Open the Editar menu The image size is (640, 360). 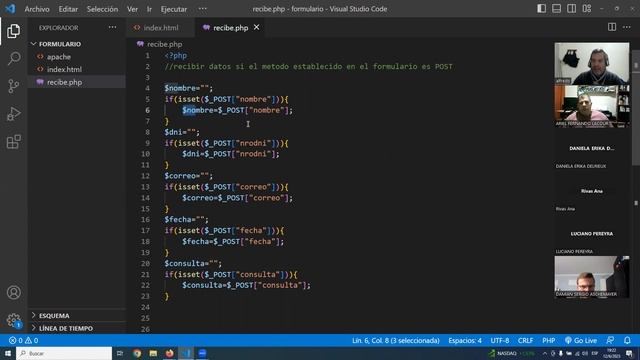tap(68, 9)
